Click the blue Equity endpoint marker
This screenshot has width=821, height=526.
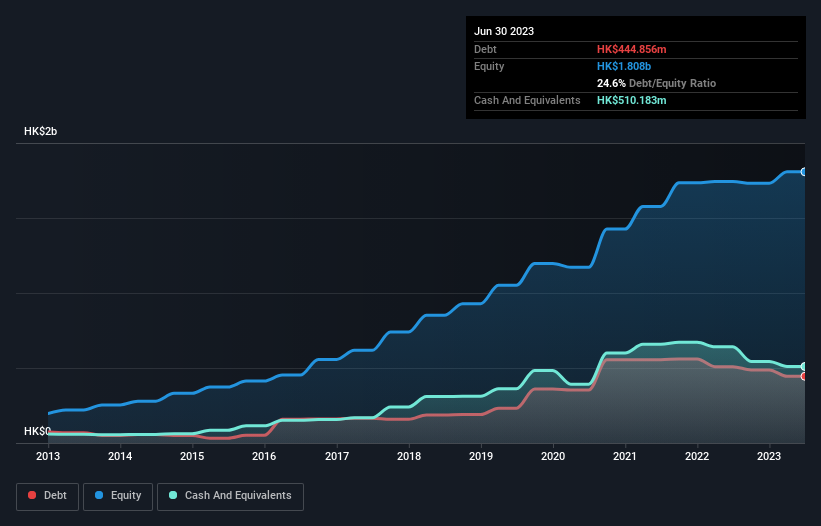click(804, 172)
